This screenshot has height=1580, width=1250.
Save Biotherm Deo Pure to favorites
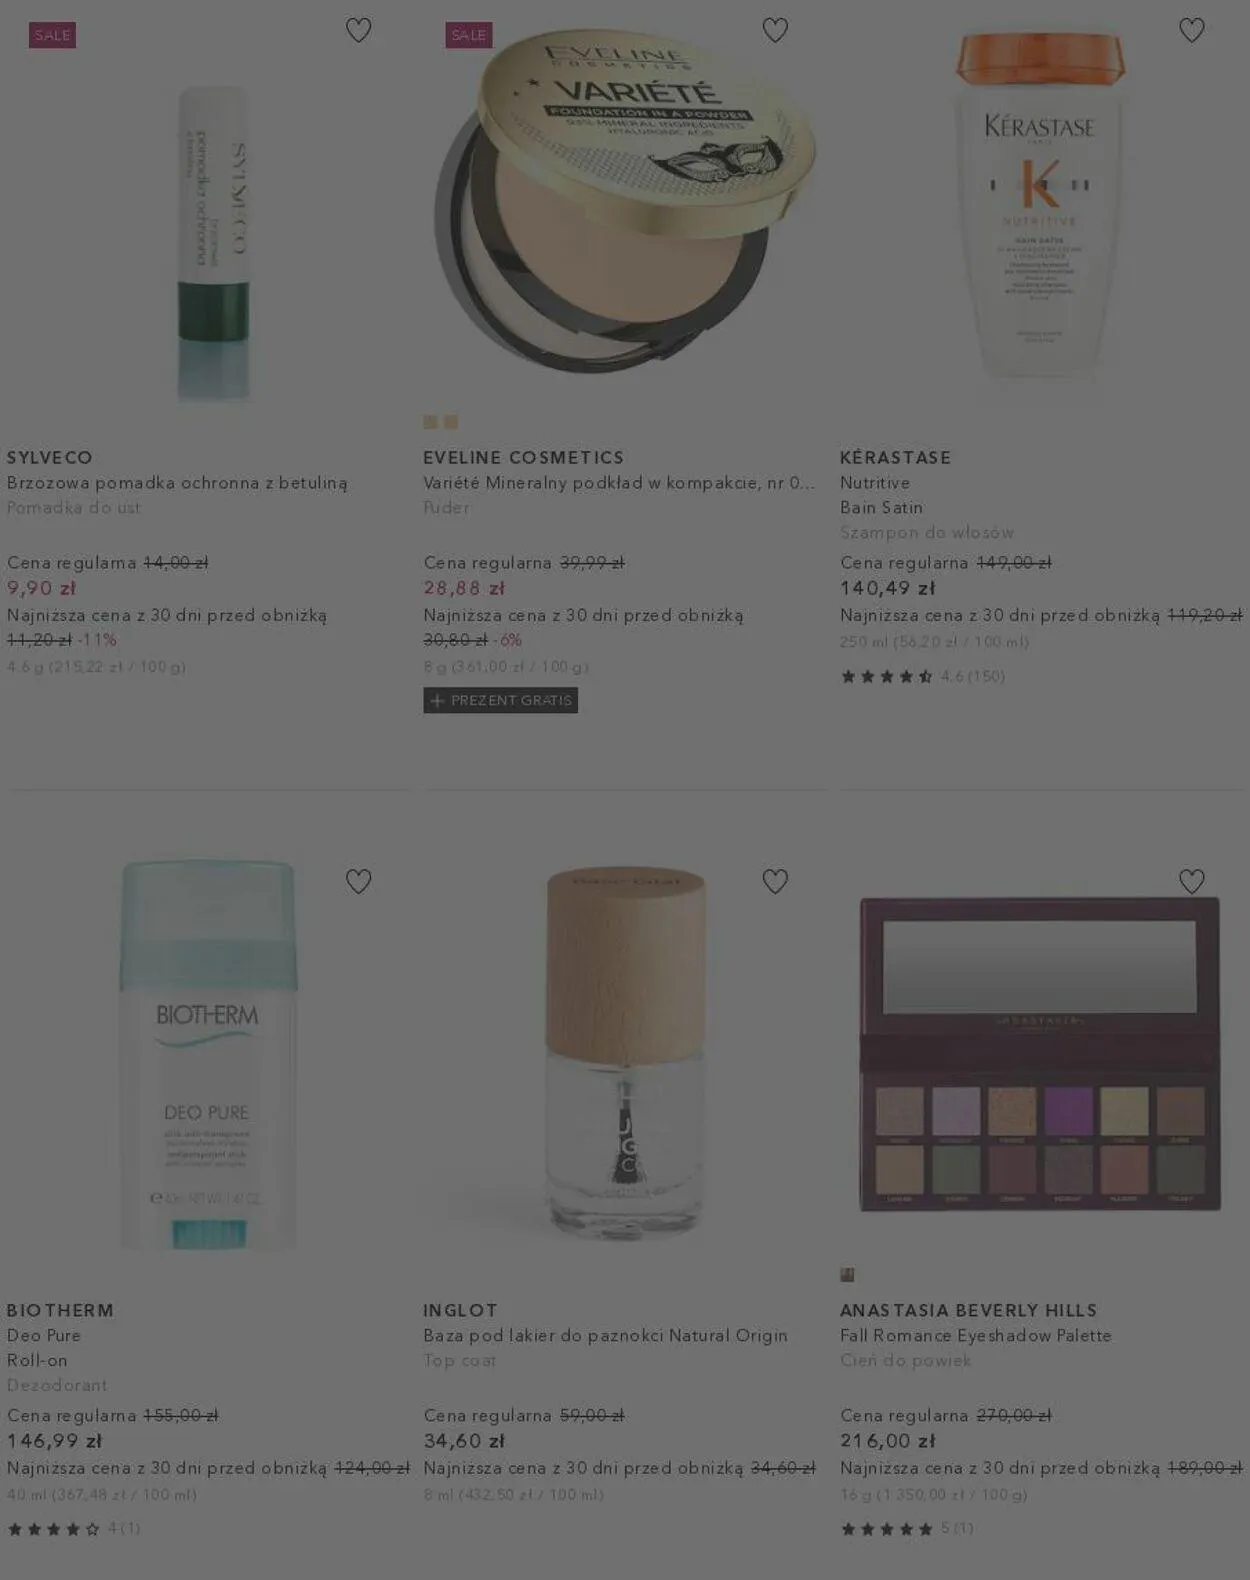358,881
